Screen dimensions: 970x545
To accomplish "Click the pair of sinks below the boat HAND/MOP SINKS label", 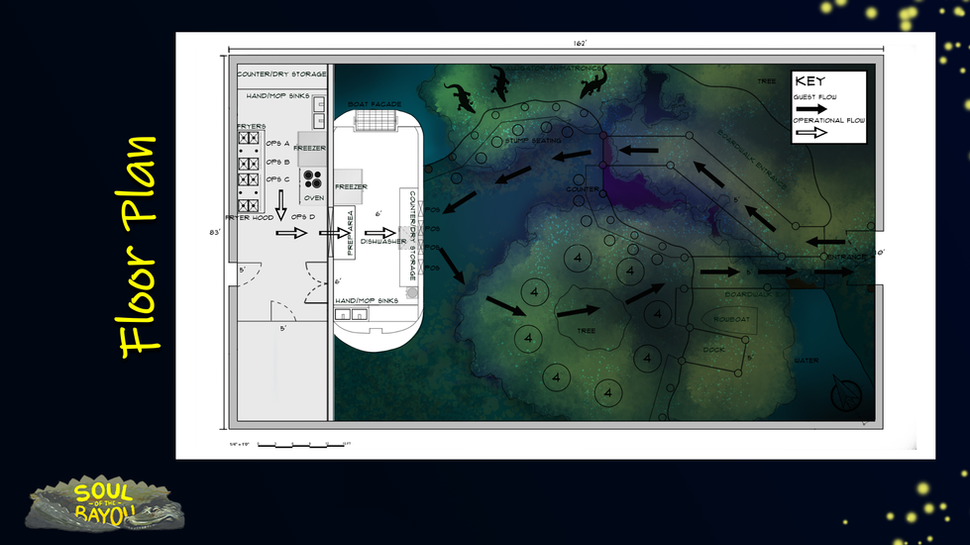I will tap(351, 314).
